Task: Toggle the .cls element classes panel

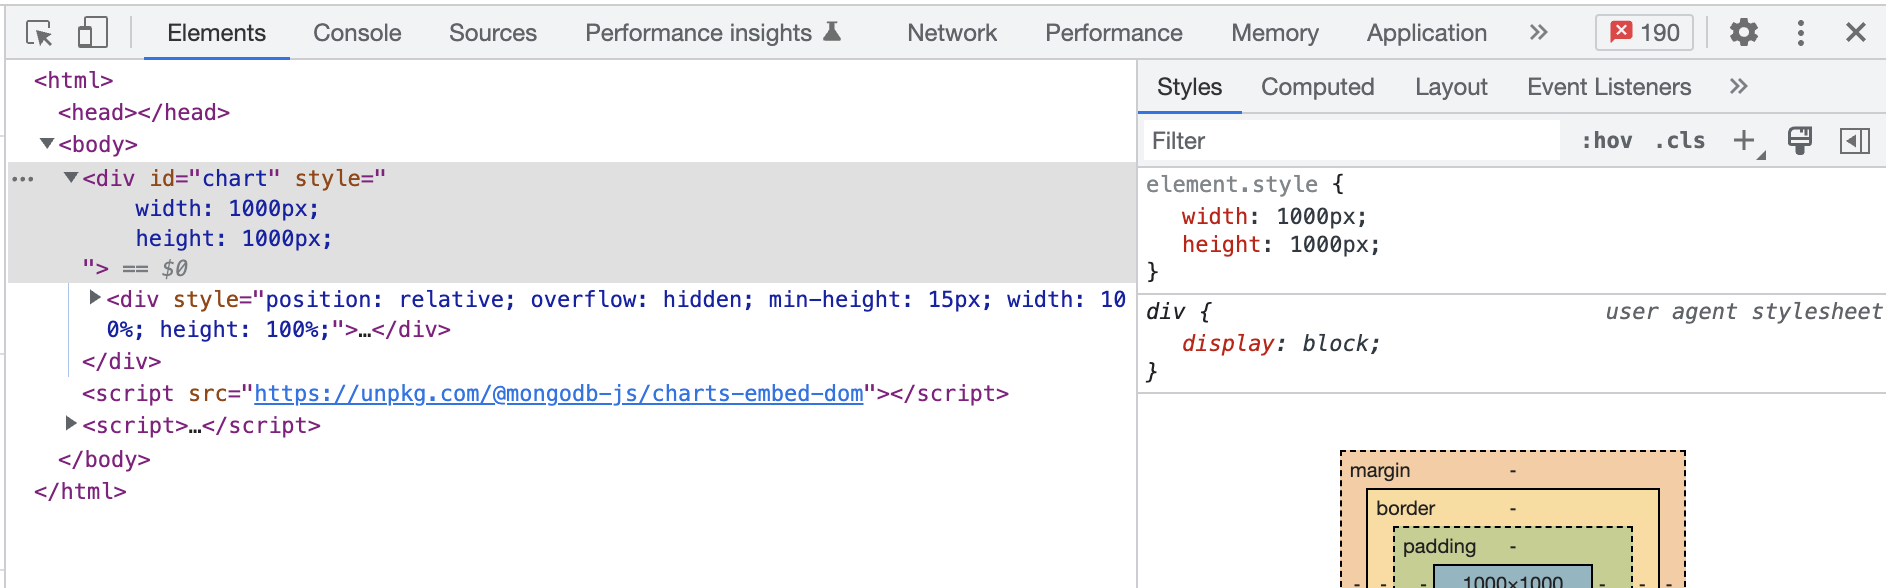Action: click(x=1680, y=141)
